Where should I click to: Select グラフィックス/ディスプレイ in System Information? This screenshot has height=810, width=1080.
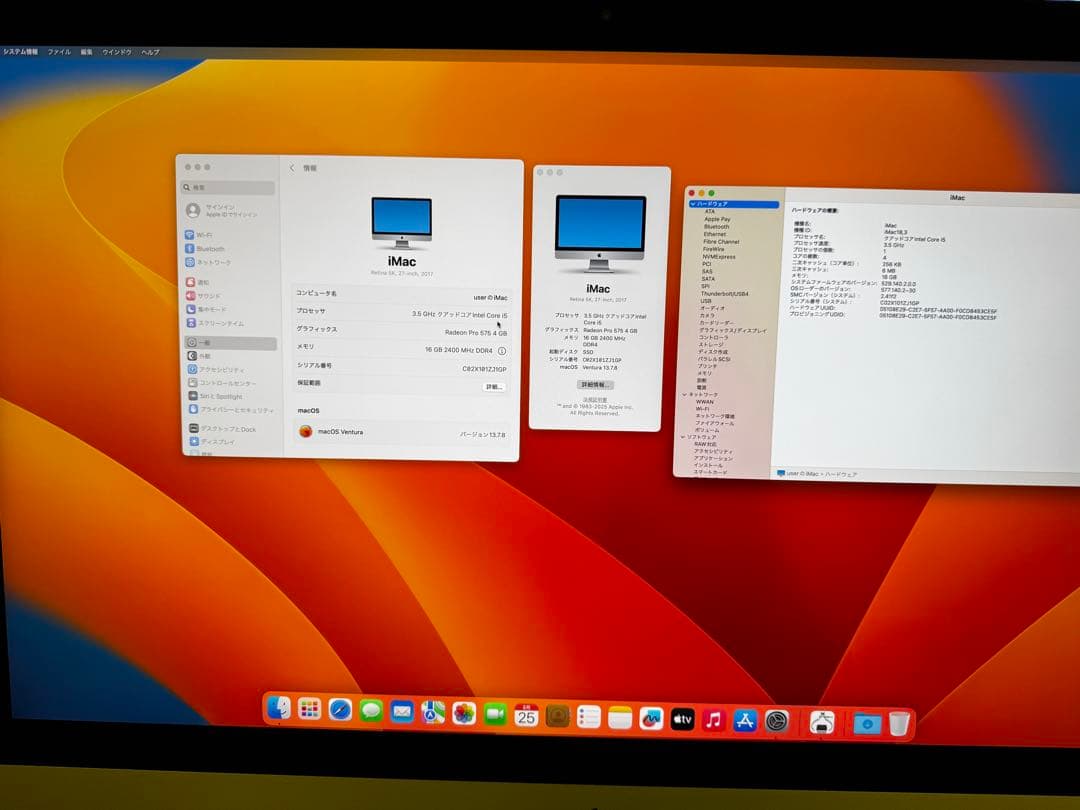(x=733, y=331)
